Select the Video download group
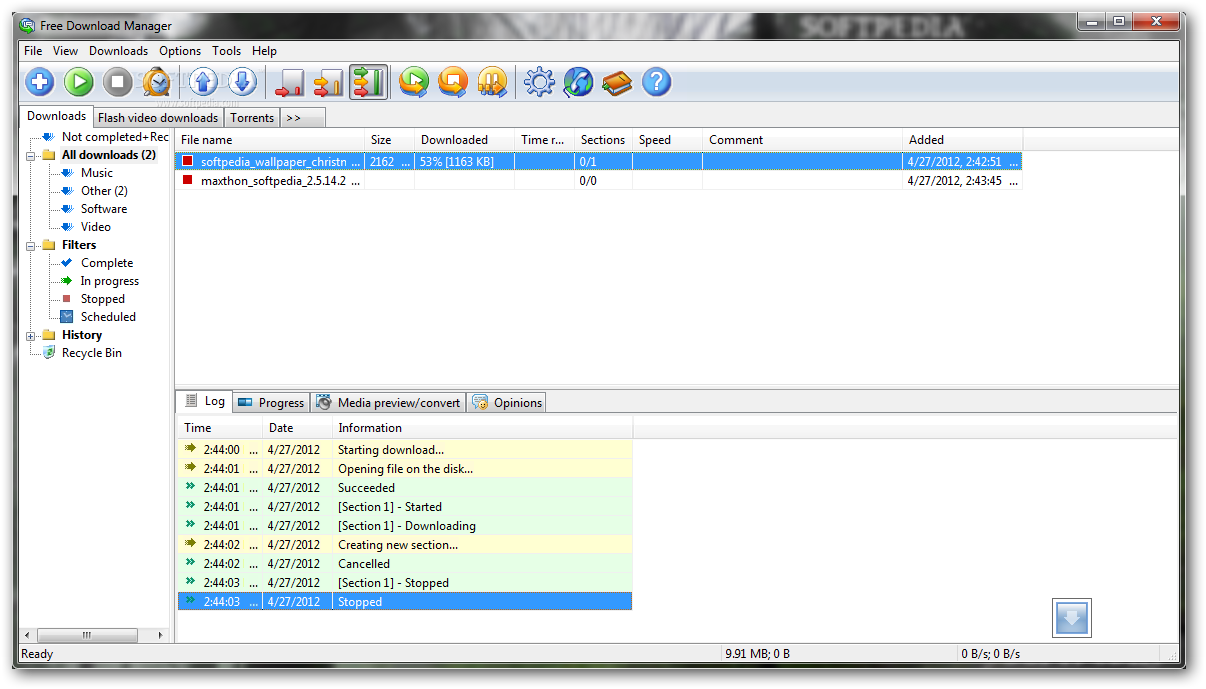The width and height of the screenshot is (1206, 689). pyautogui.click(x=96, y=227)
